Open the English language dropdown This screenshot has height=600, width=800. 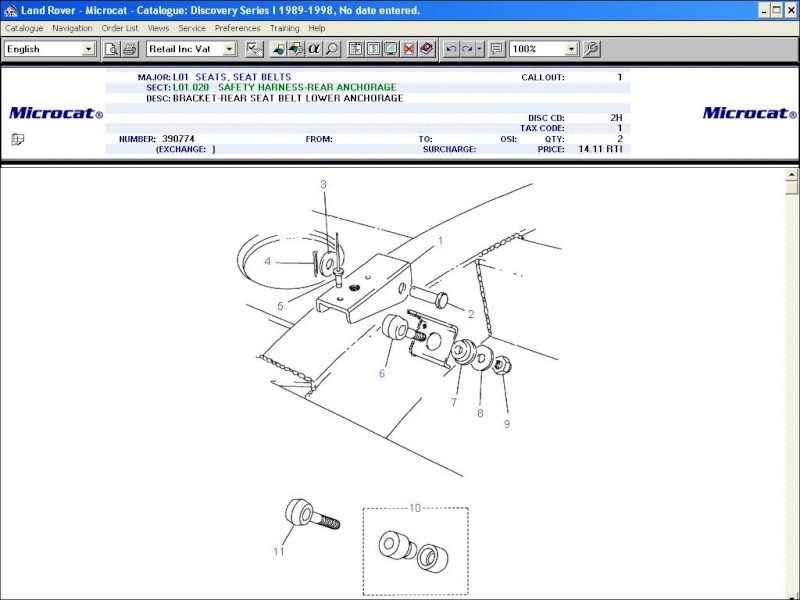tap(88, 49)
